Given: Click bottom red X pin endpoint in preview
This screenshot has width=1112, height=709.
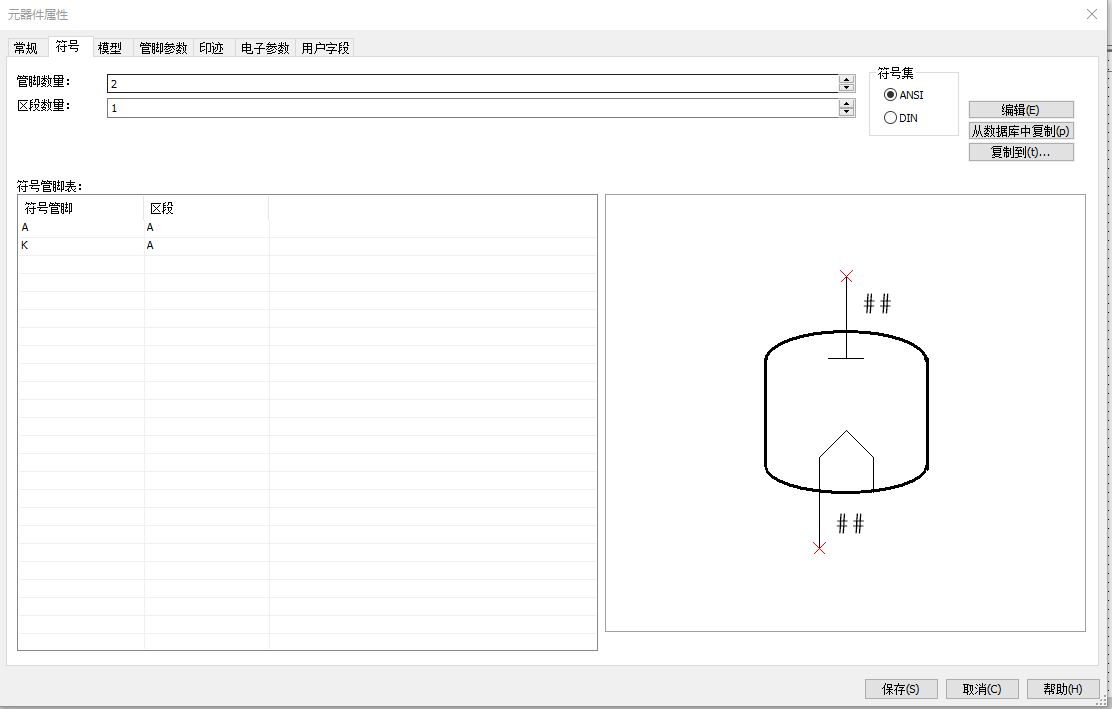Looking at the screenshot, I should tap(819, 548).
